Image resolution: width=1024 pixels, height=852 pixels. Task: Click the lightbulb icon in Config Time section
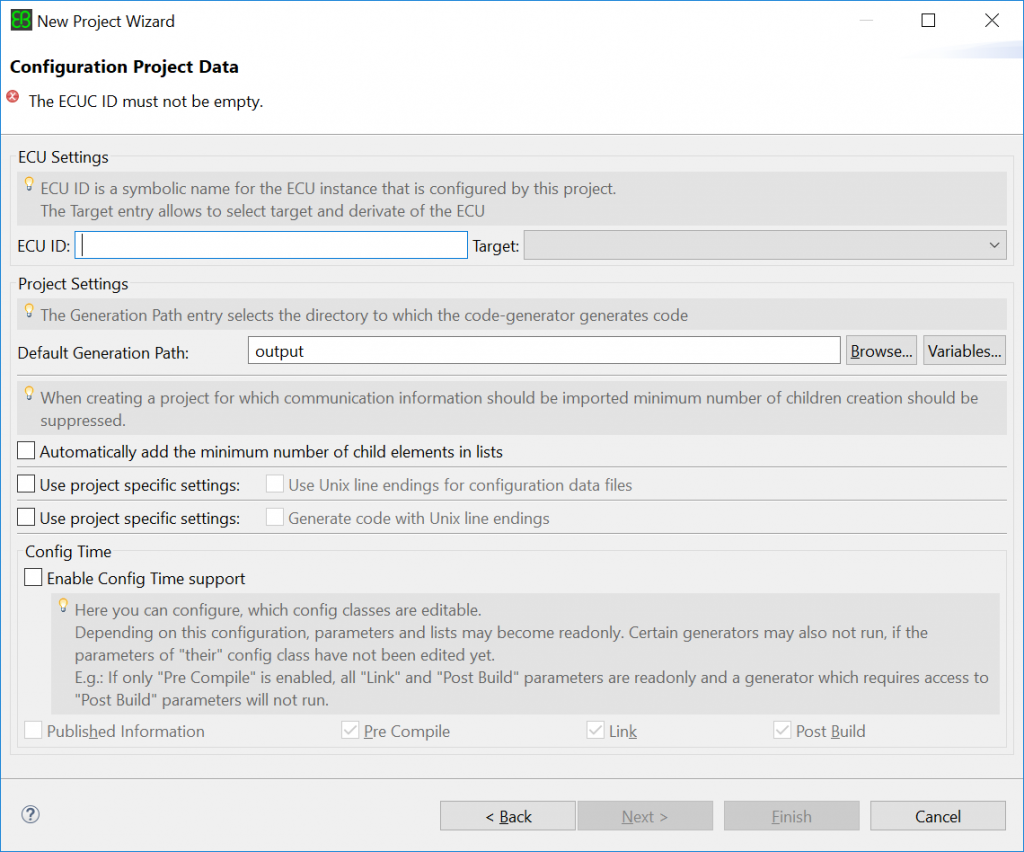click(64, 606)
